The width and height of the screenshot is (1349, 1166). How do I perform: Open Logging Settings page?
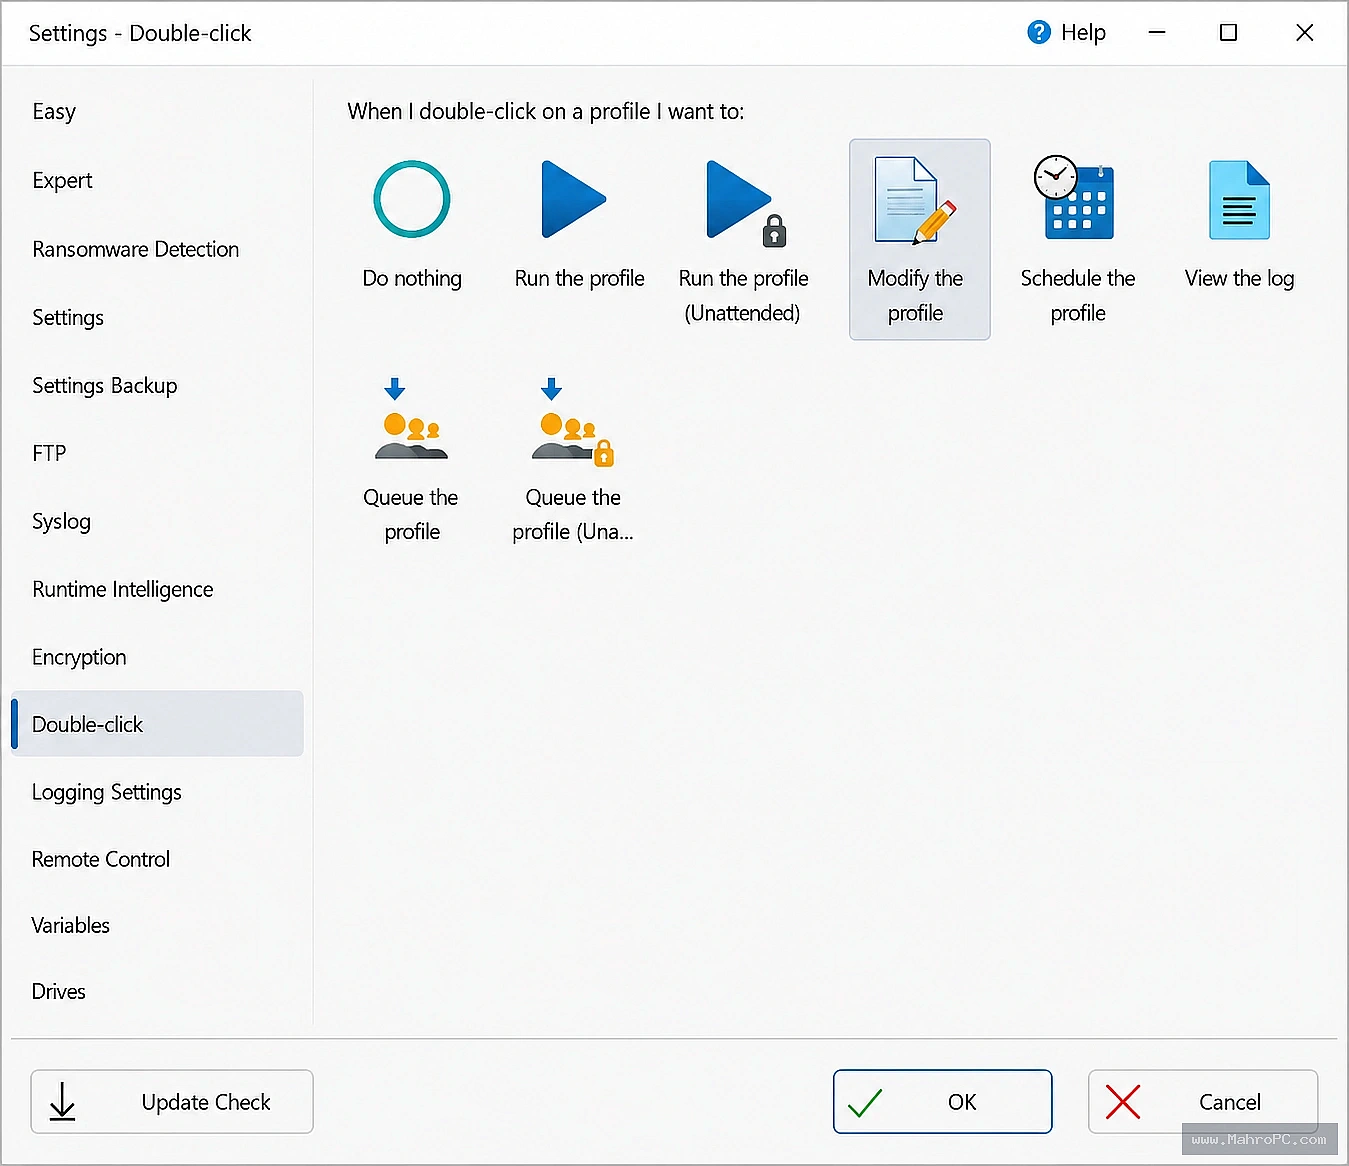click(157, 793)
